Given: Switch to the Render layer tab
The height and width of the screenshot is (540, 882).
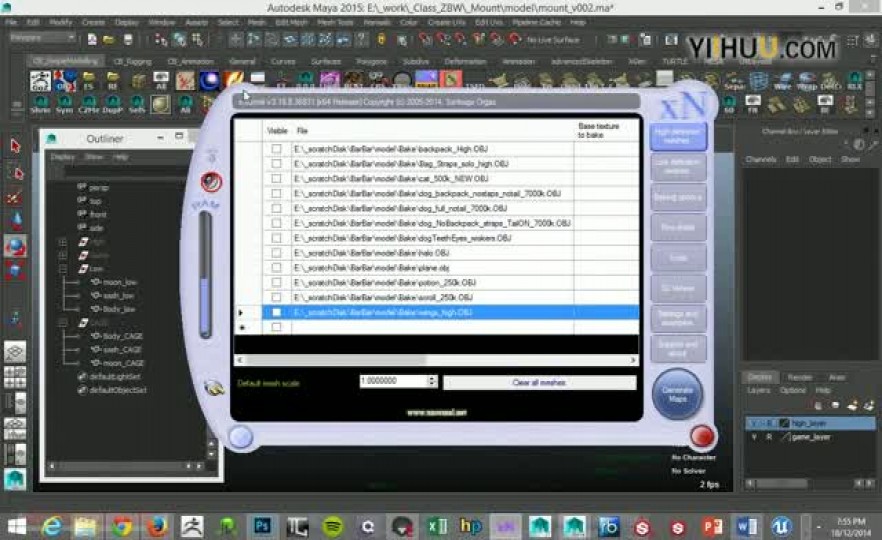Looking at the screenshot, I should point(799,377).
